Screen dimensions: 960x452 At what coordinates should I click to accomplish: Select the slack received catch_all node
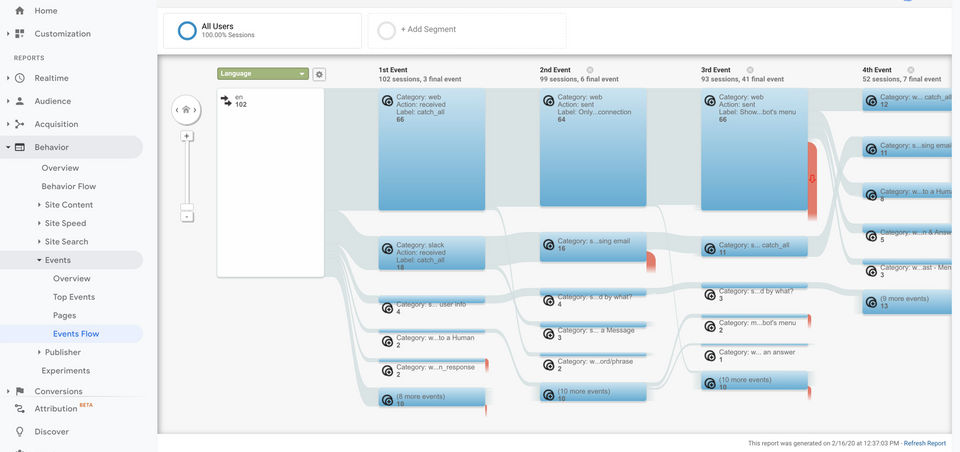coord(431,253)
